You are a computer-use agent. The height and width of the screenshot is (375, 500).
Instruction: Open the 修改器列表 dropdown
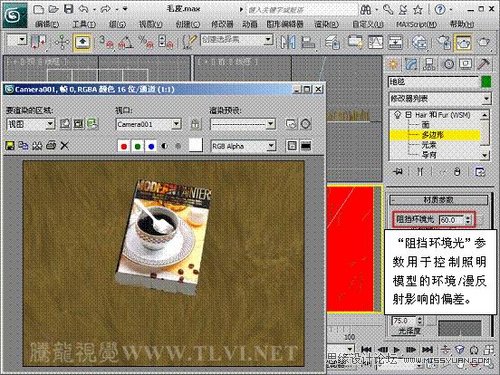(440, 99)
